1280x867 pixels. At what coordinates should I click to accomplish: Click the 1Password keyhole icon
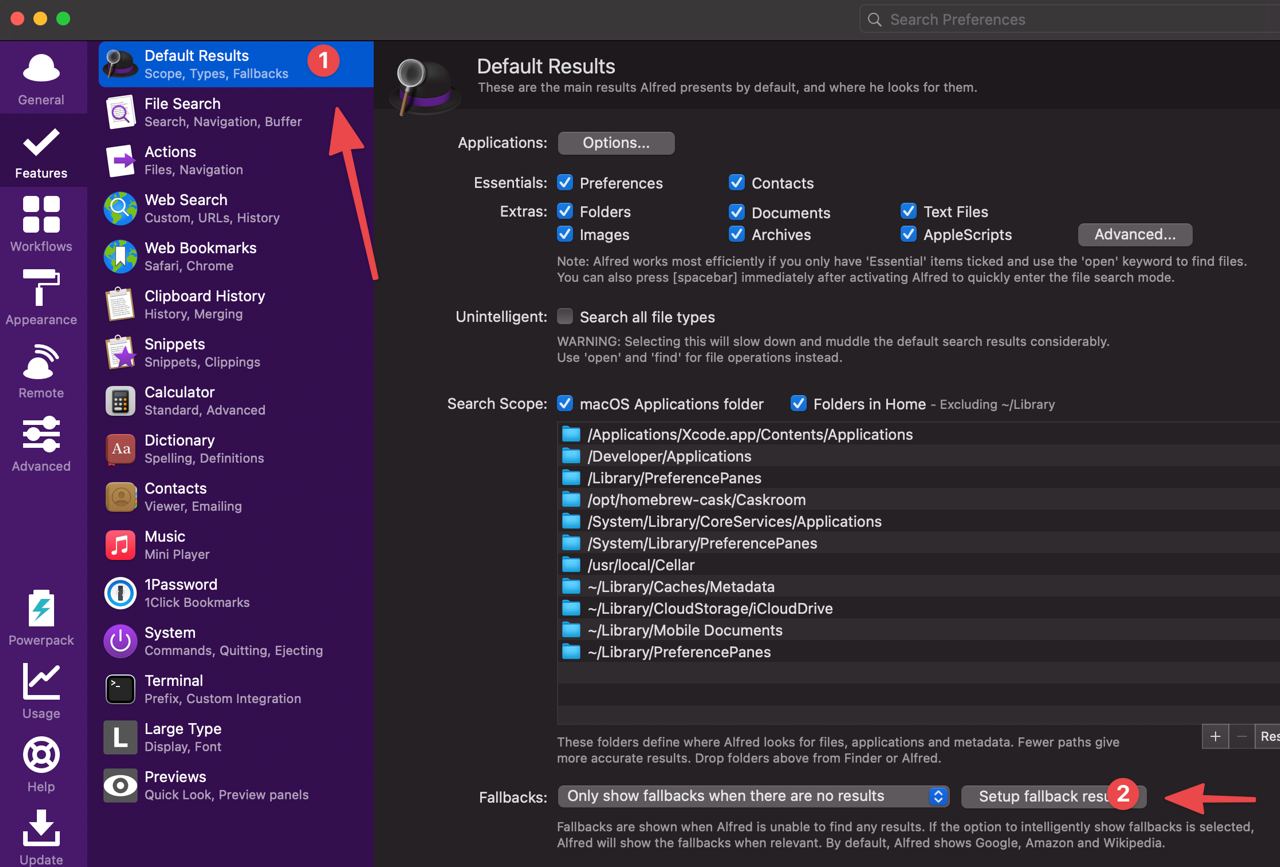[x=121, y=592]
